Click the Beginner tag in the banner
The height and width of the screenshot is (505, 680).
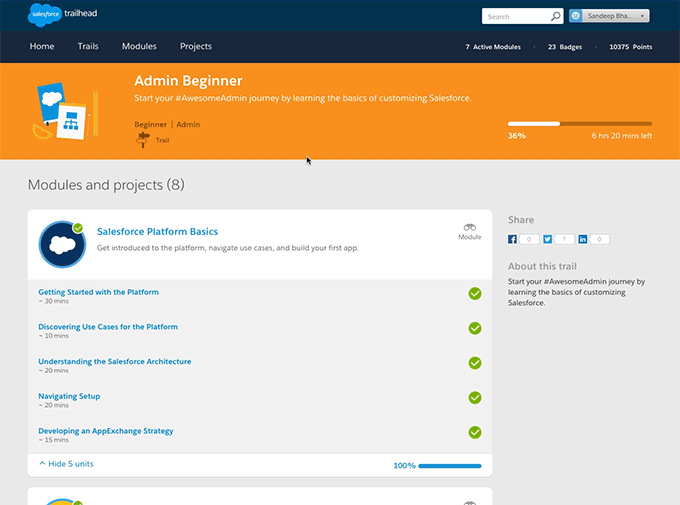[x=150, y=125]
